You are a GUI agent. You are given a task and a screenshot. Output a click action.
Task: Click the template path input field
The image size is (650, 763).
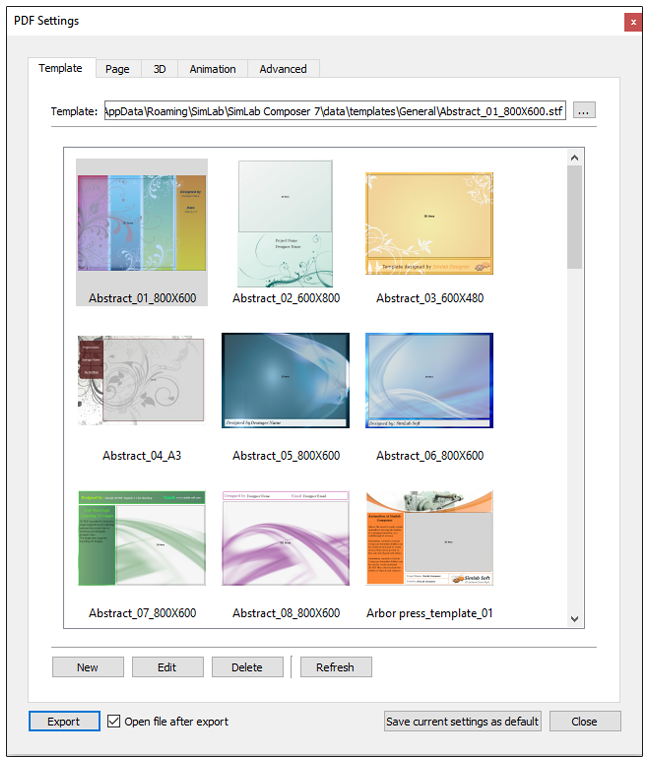335,111
